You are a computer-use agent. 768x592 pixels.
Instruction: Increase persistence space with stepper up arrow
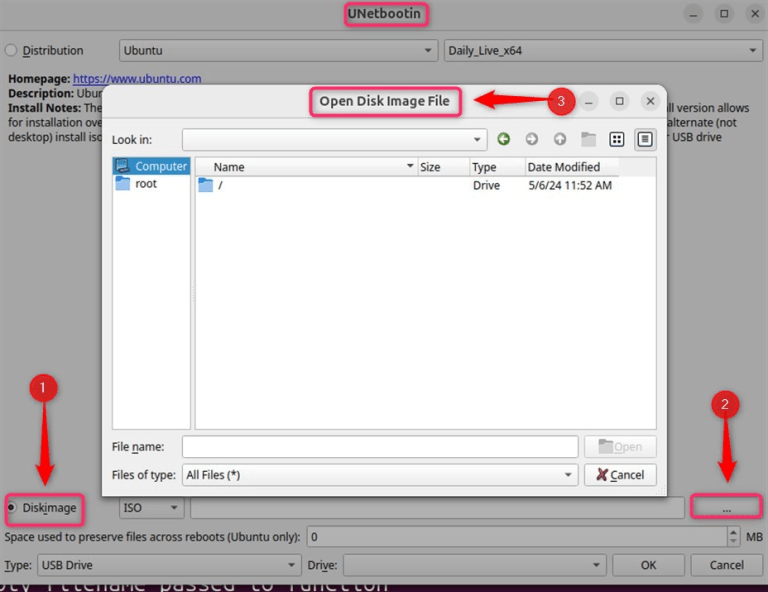(733, 532)
